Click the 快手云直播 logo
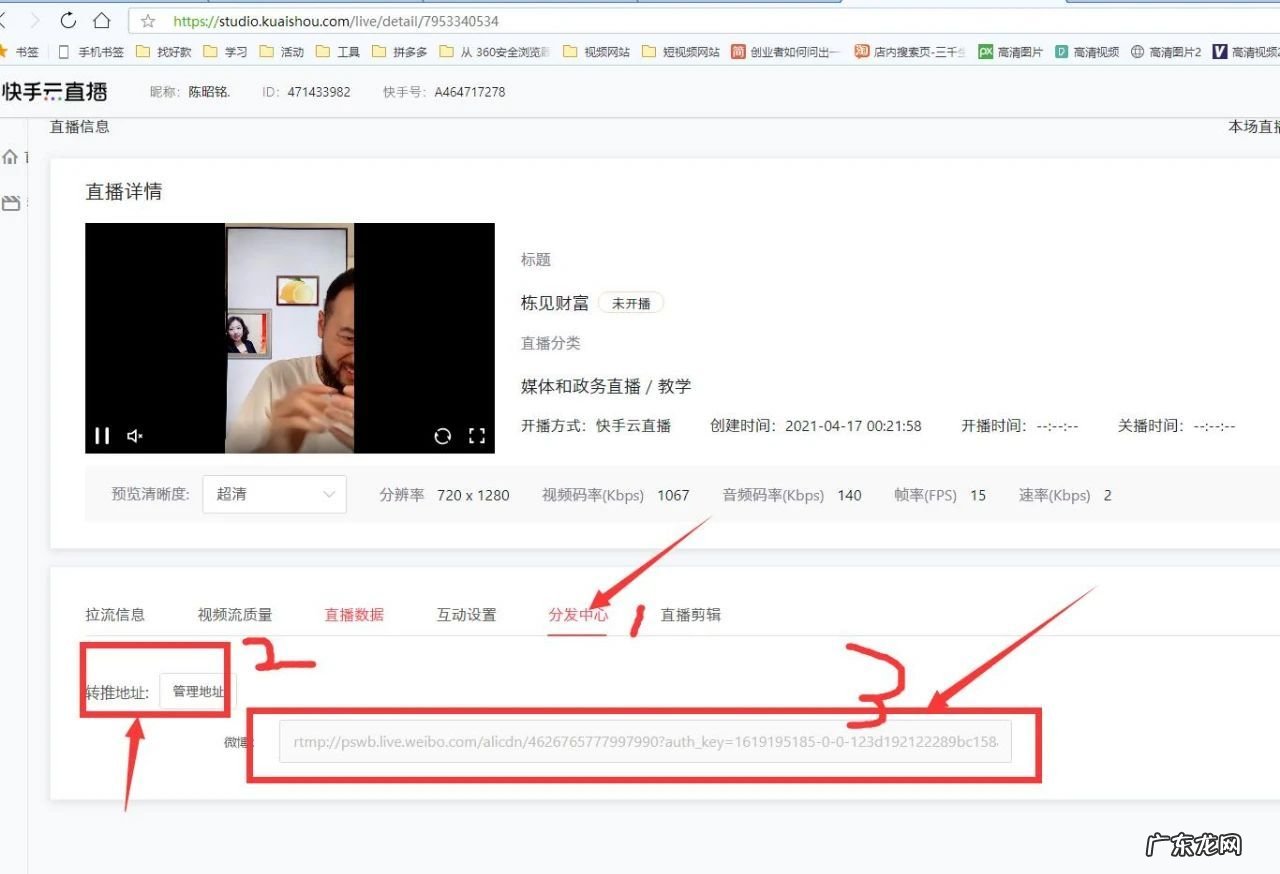1280x874 pixels. [x=57, y=91]
